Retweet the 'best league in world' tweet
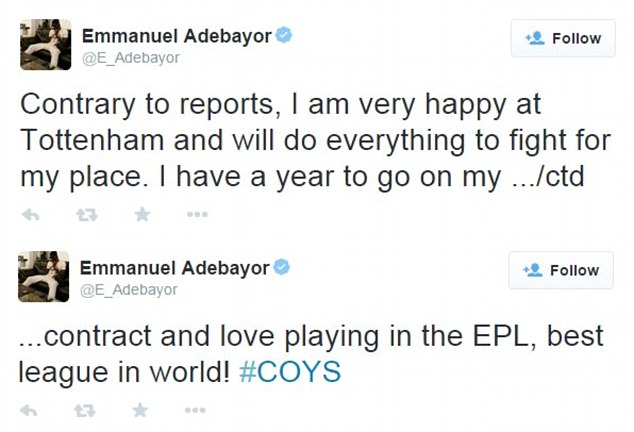 85,410
